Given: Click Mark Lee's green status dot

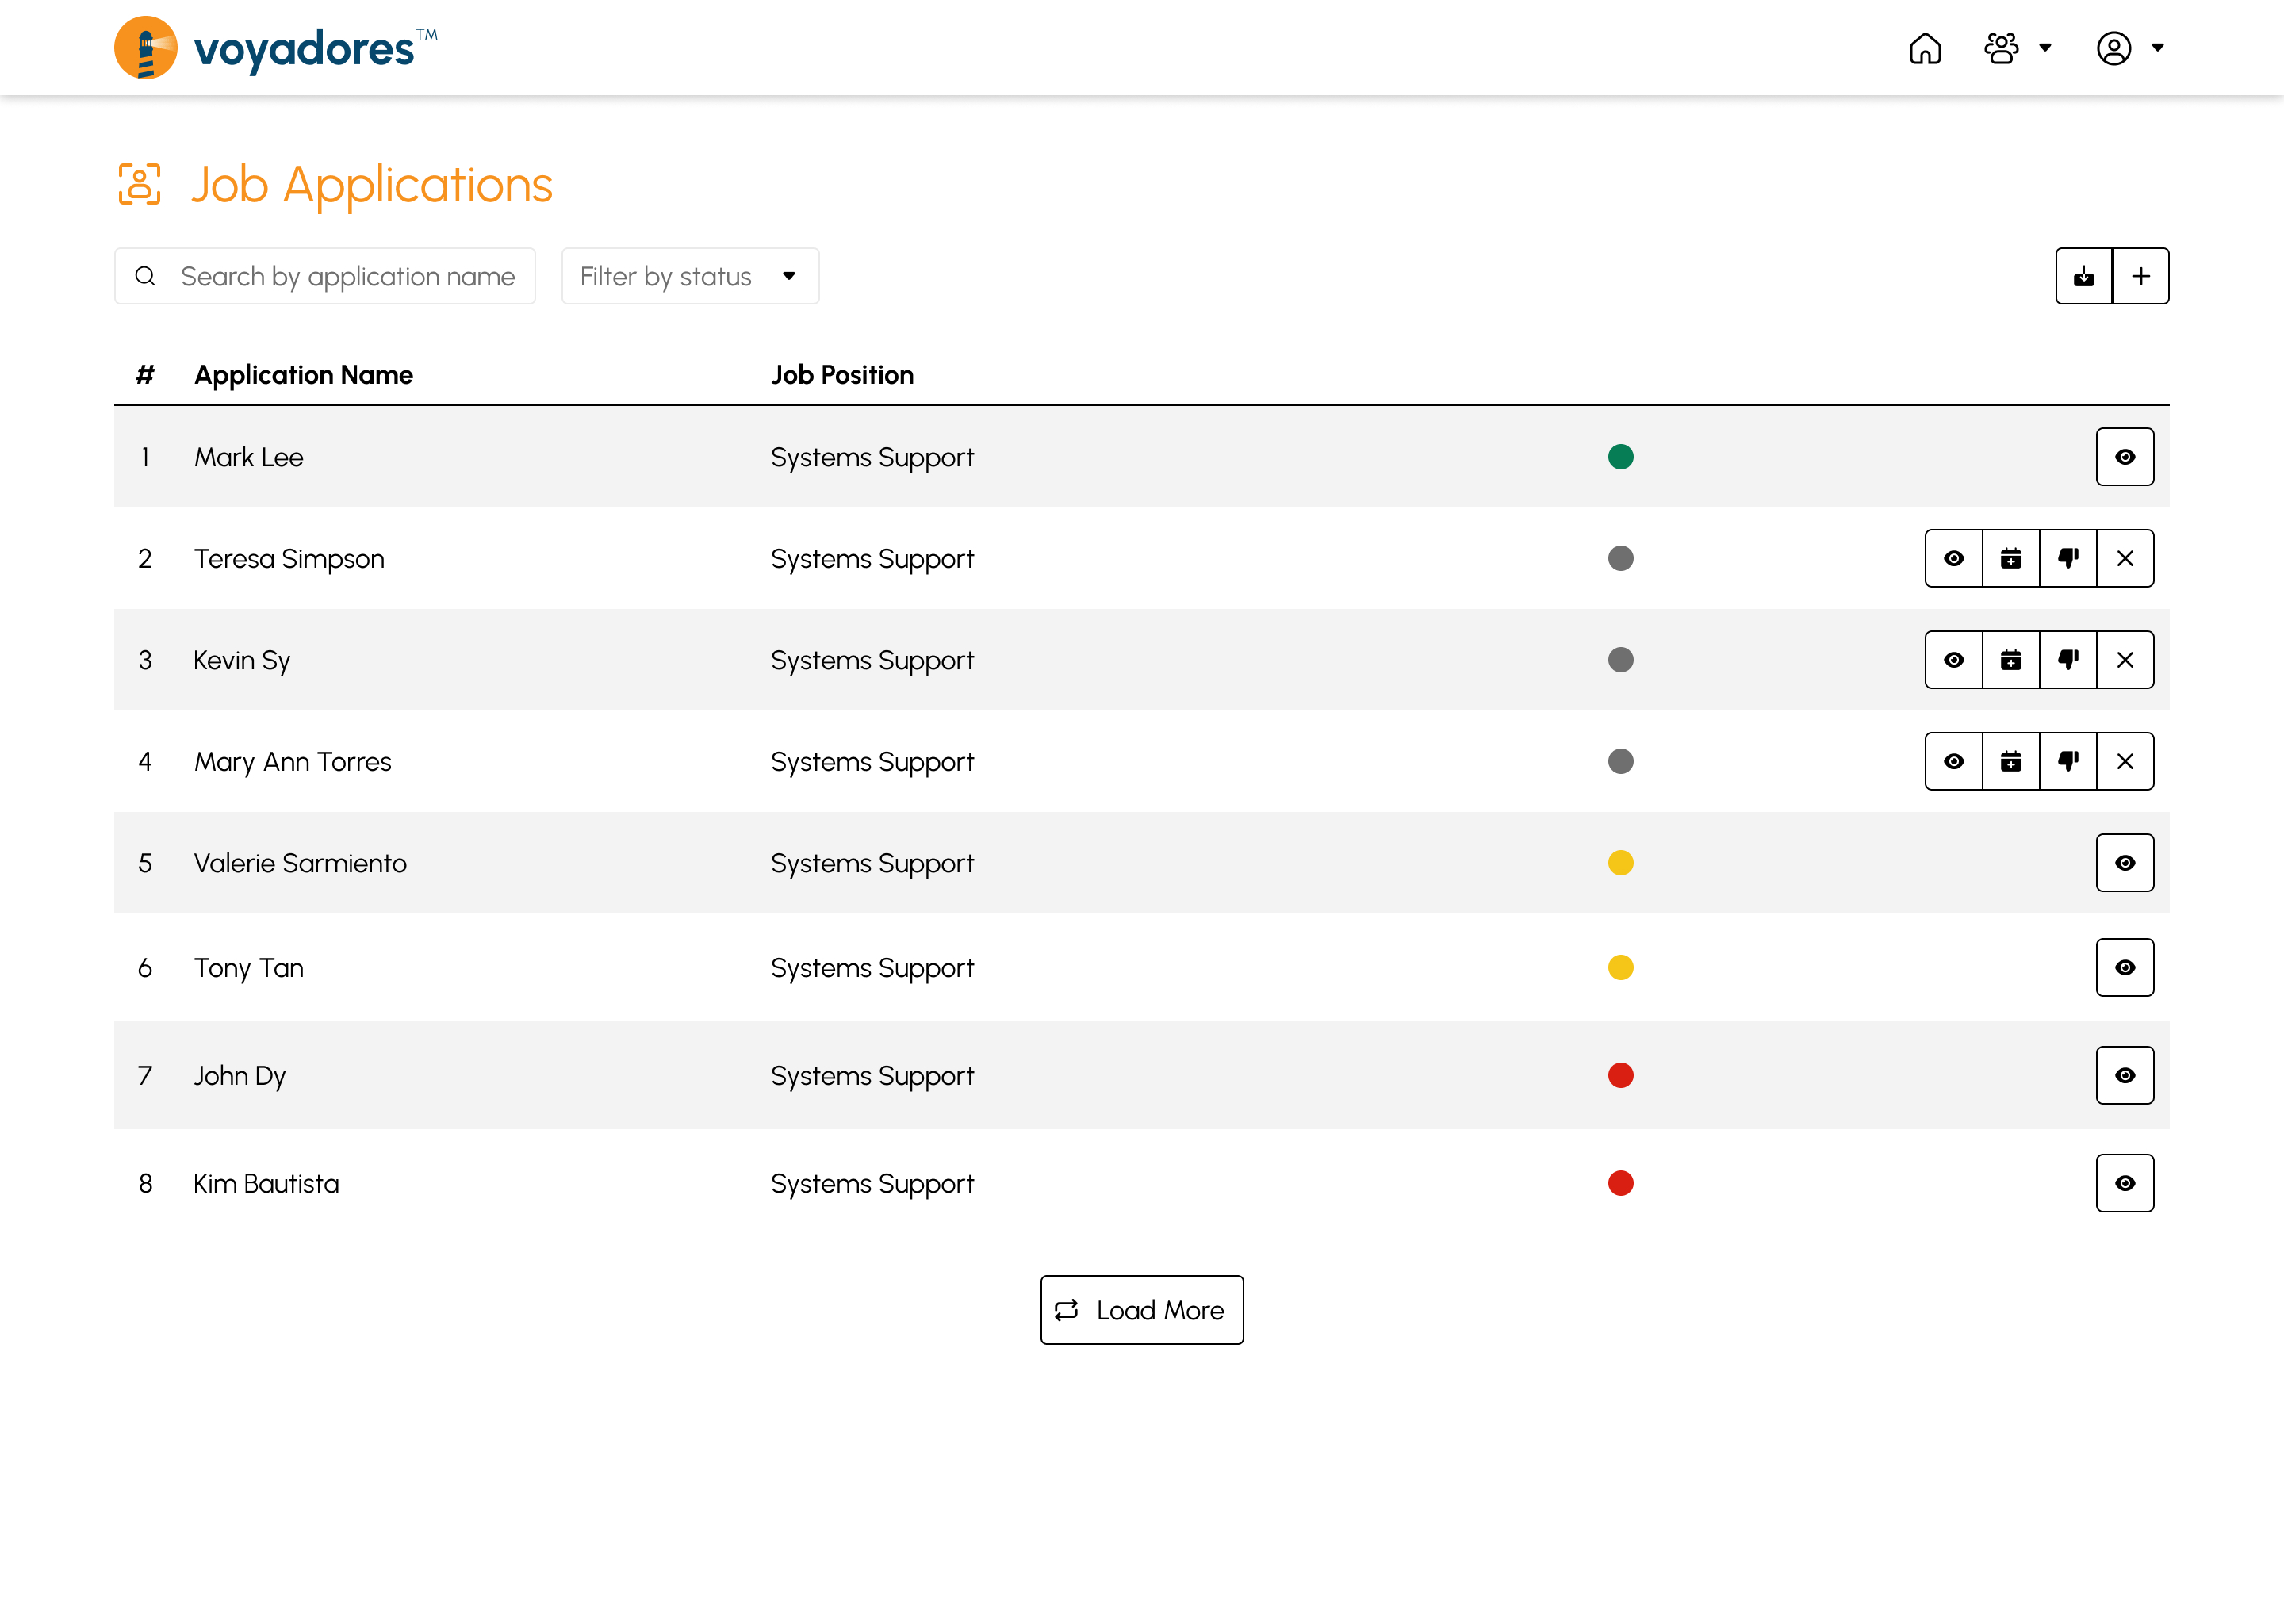Looking at the screenshot, I should (x=1621, y=457).
